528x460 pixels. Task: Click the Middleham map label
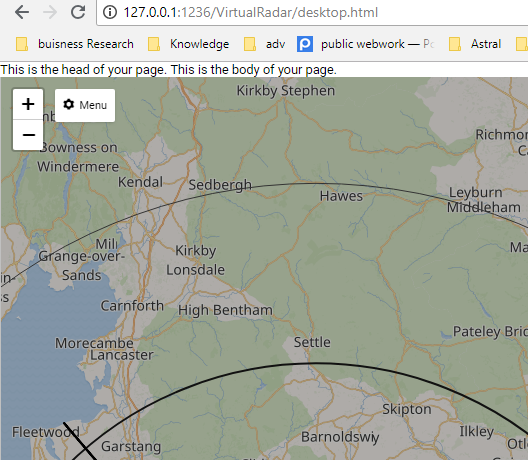pos(484,207)
